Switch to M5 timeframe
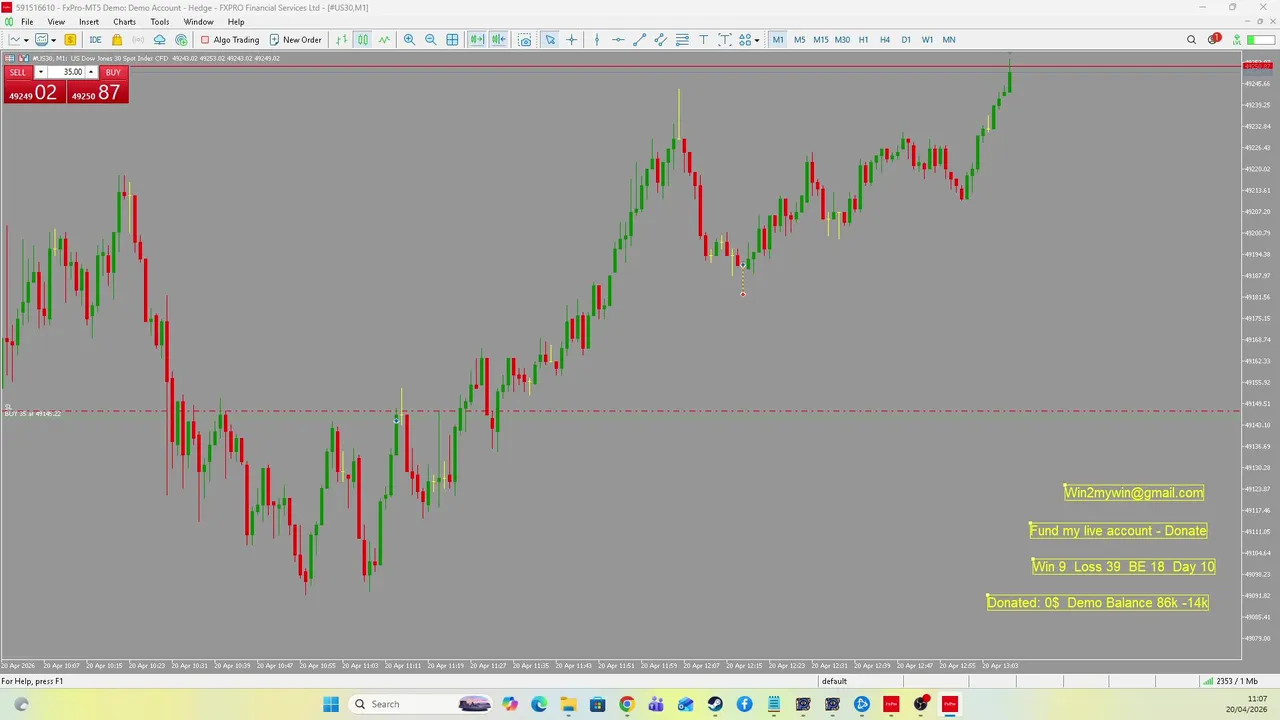The height and width of the screenshot is (720, 1280). [x=799, y=40]
